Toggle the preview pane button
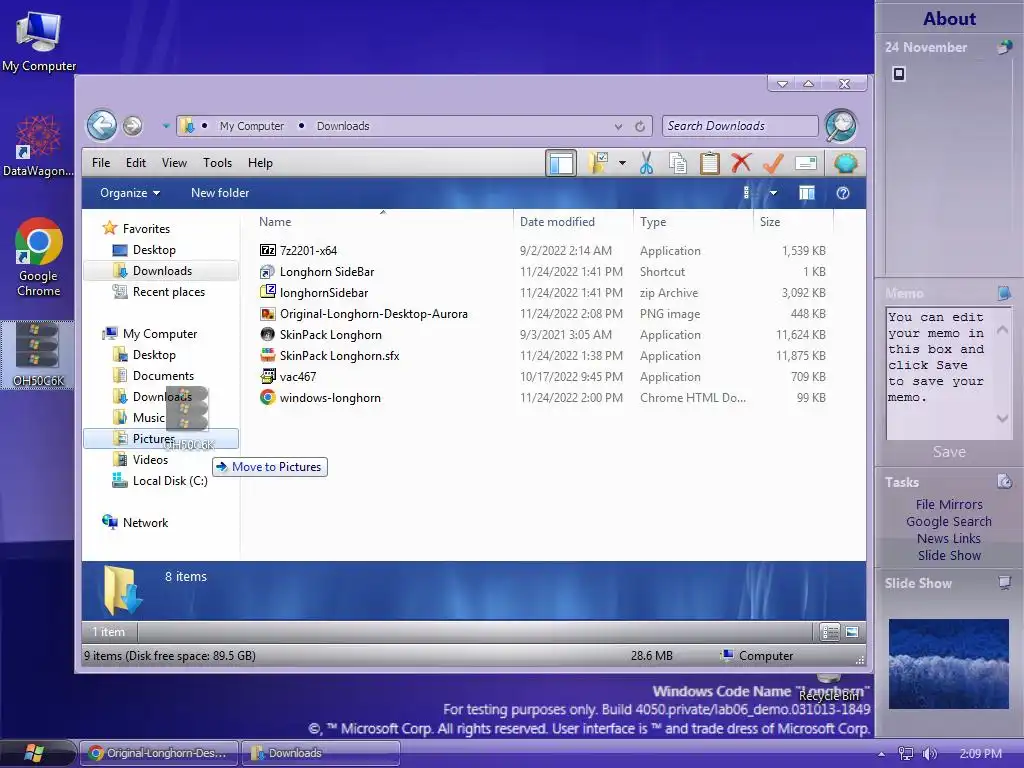This screenshot has height=768, width=1024. click(807, 193)
